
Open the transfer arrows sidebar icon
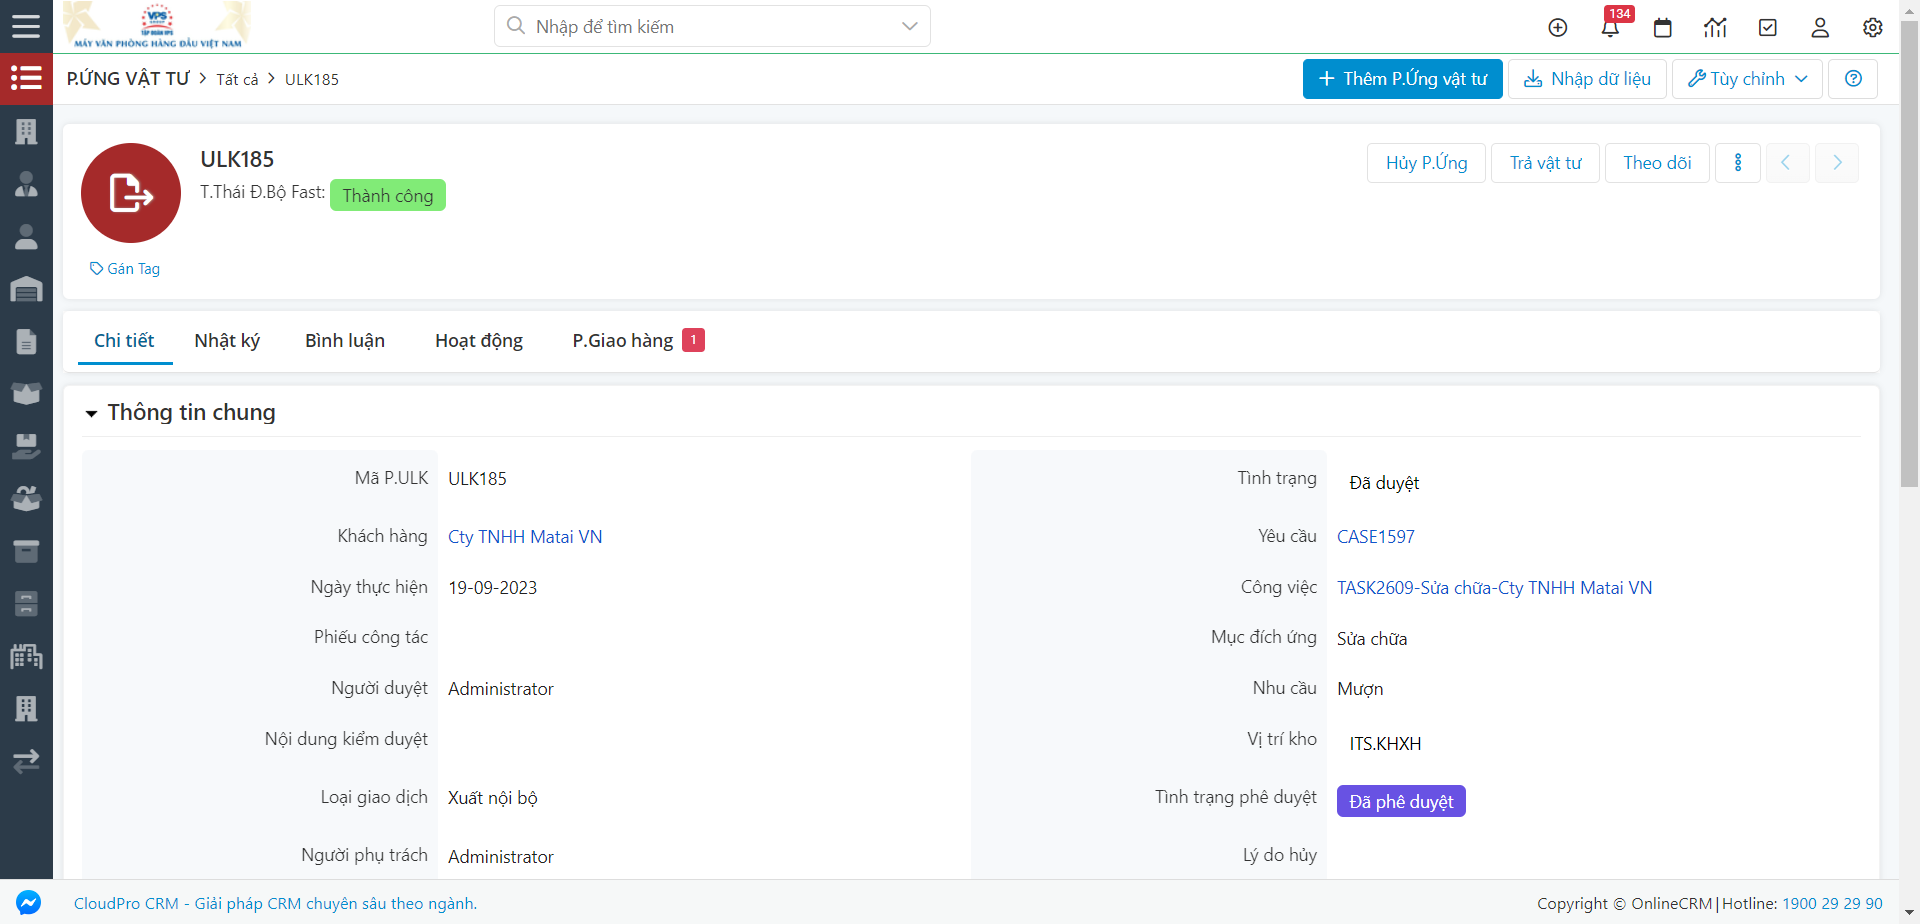(26, 761)
